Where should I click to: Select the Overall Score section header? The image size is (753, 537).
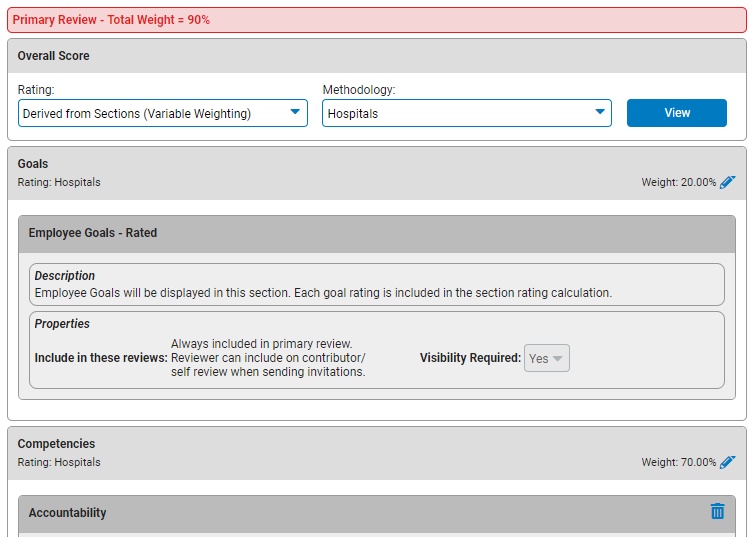click(53, 56)
